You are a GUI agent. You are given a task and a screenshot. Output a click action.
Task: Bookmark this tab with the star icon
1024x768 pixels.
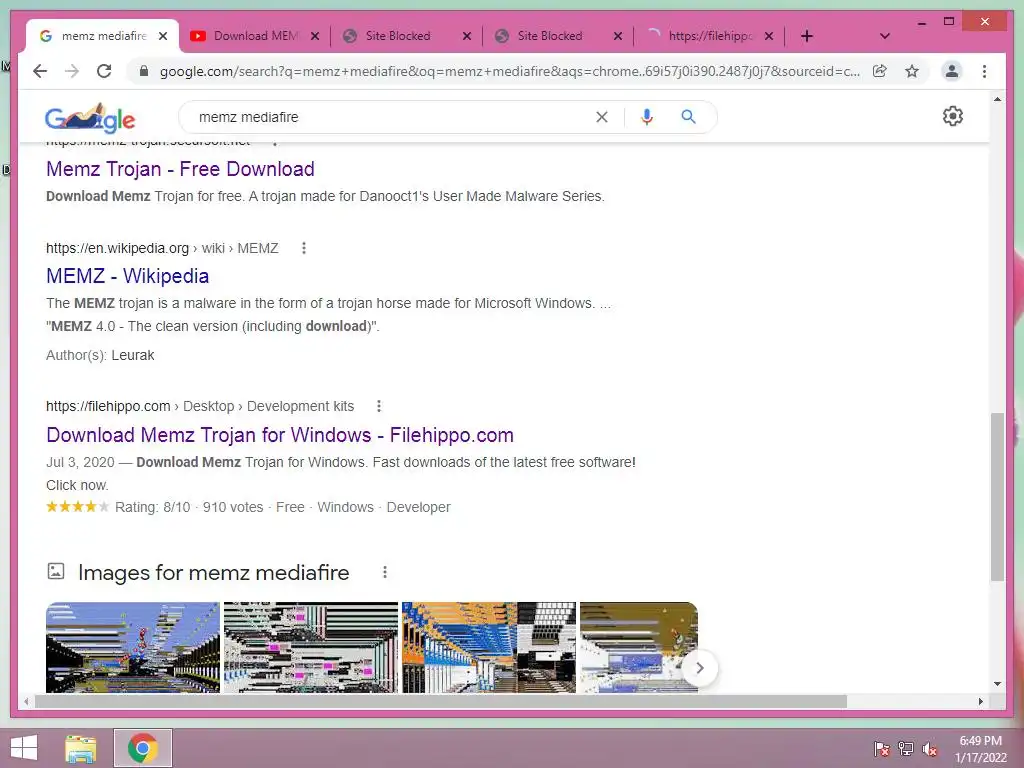(912, 71)
